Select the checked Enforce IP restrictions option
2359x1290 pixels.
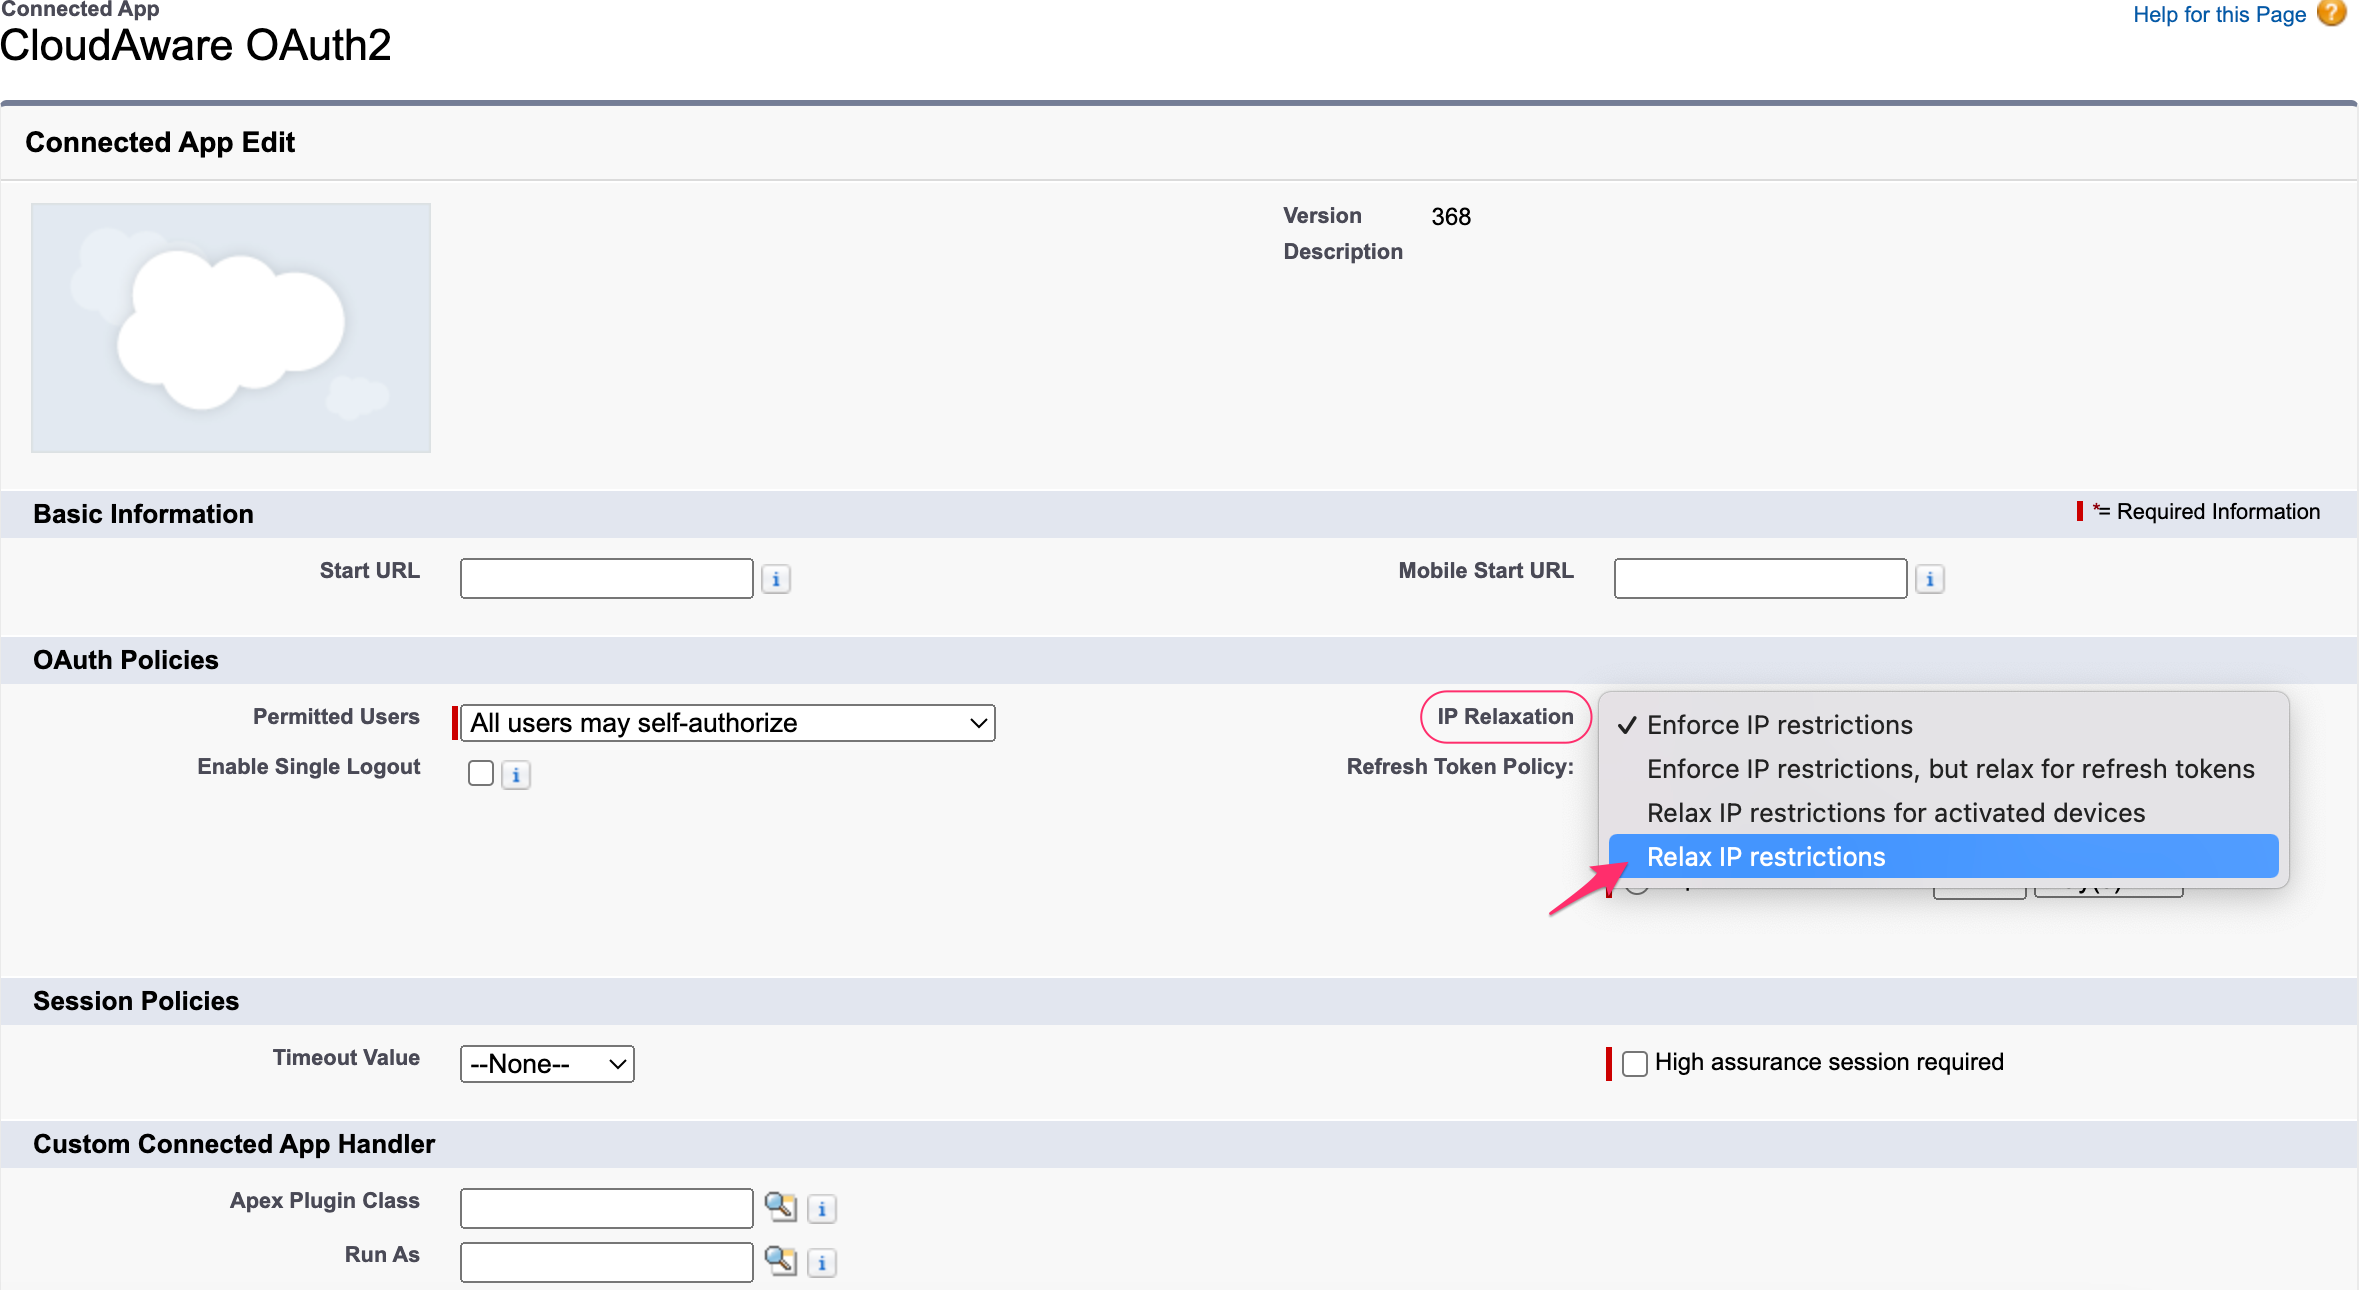pyautogui.click(x=1779, y=724)
